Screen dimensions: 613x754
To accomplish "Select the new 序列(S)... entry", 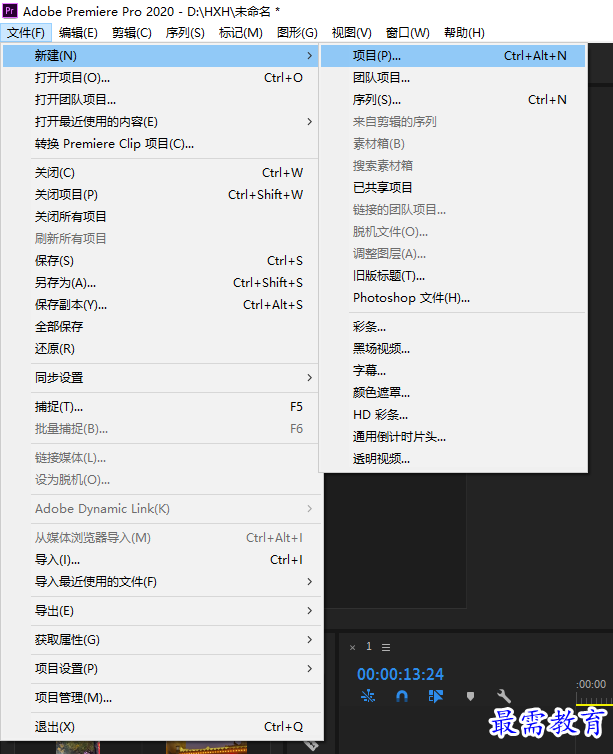I will point(453,100).
